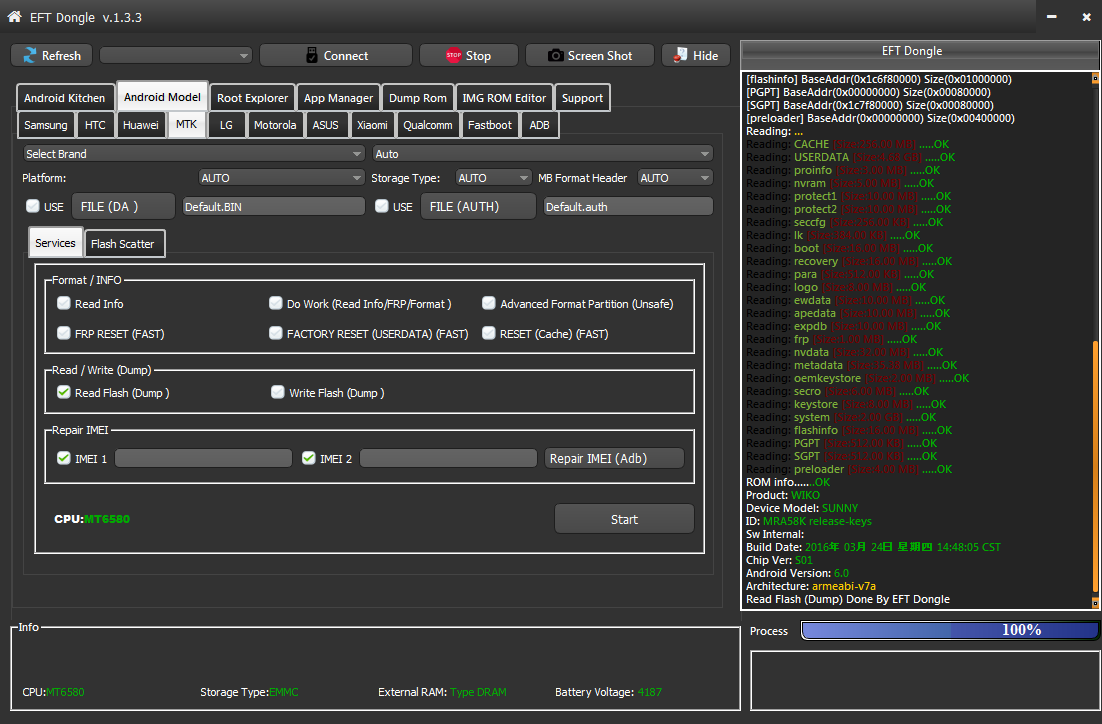Click the USB plug icon on Connect
Image resolution: width=1102 pixels, height=724 pixels.
[312, 55]
